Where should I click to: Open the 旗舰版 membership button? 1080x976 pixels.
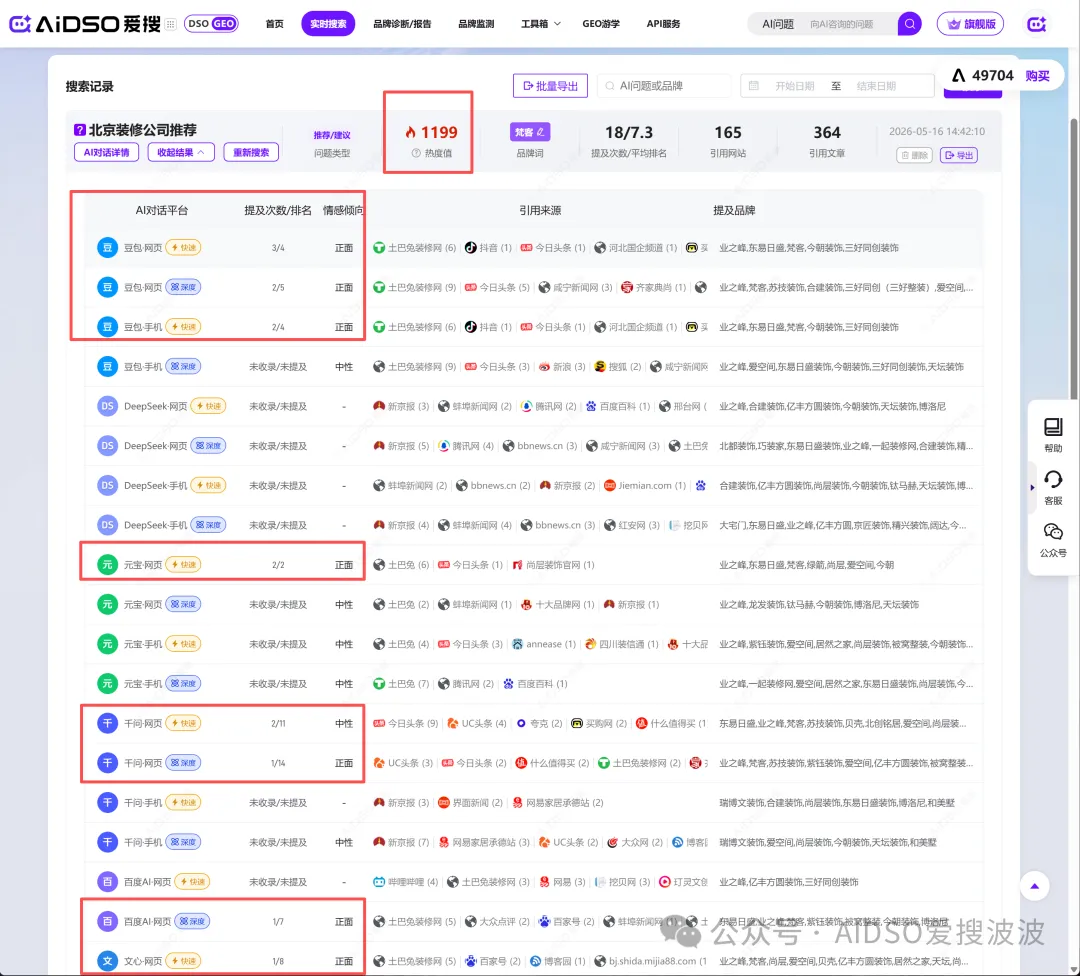pyautogui.click(x=970, y=24)
